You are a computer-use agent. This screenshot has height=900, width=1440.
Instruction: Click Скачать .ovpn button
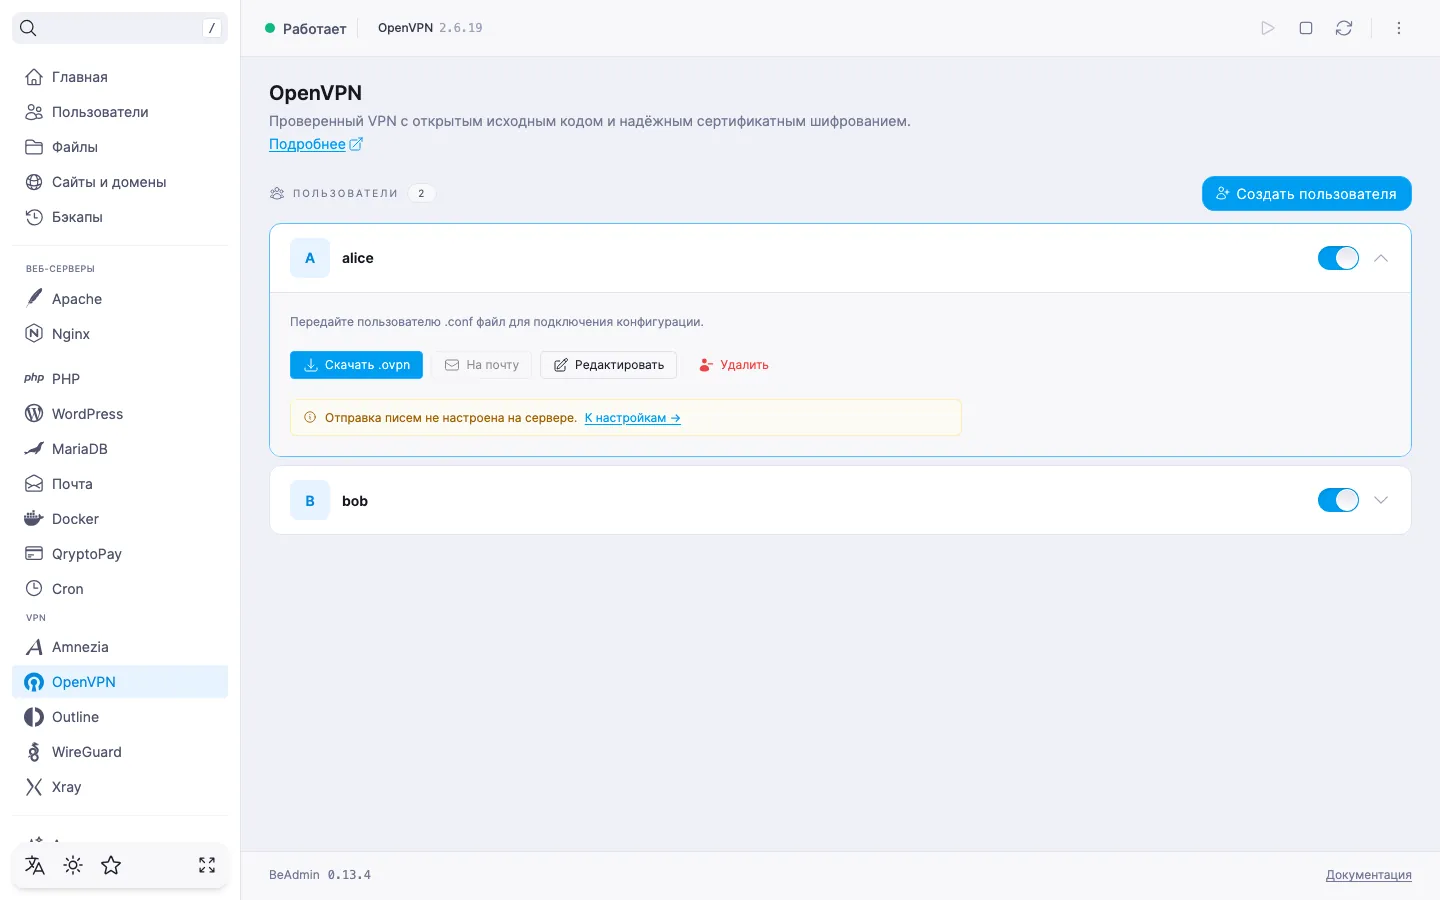coord(356,365)
